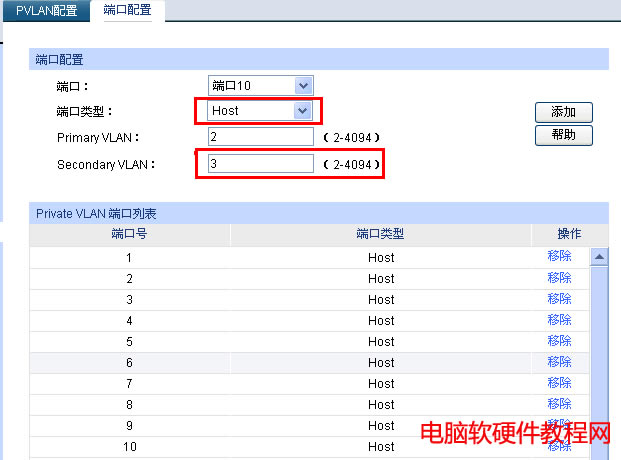Select port number 8 cell
Screen dimensions: 621x460
(x=129, y=405)
